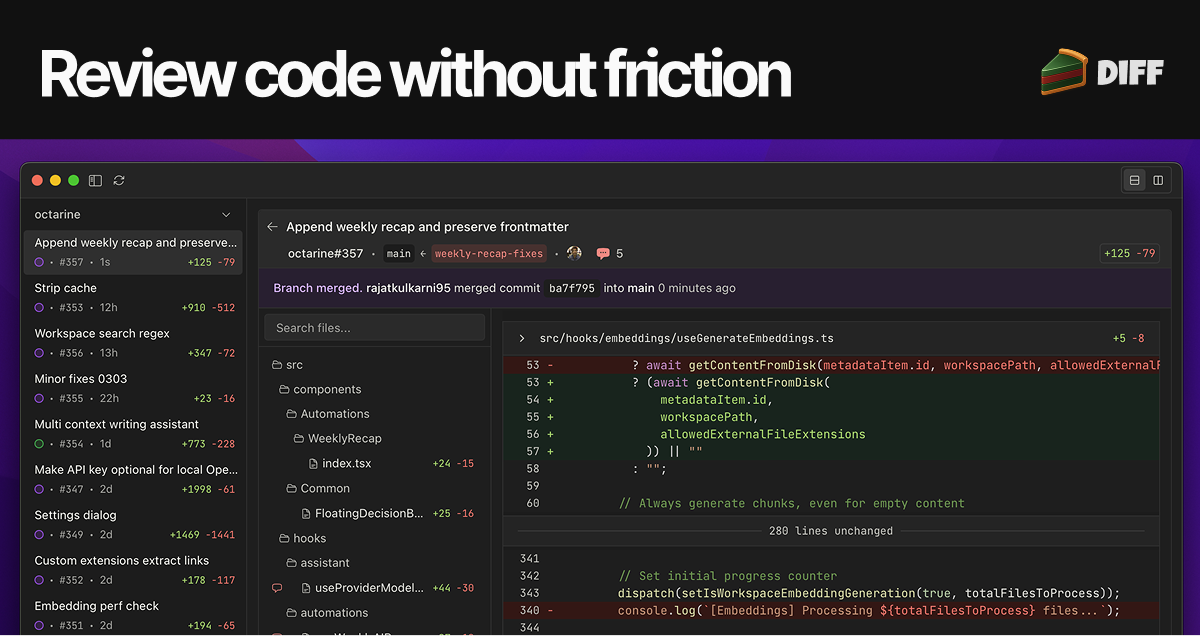Open Multi context writing assistant pull request

coord(132,434)
